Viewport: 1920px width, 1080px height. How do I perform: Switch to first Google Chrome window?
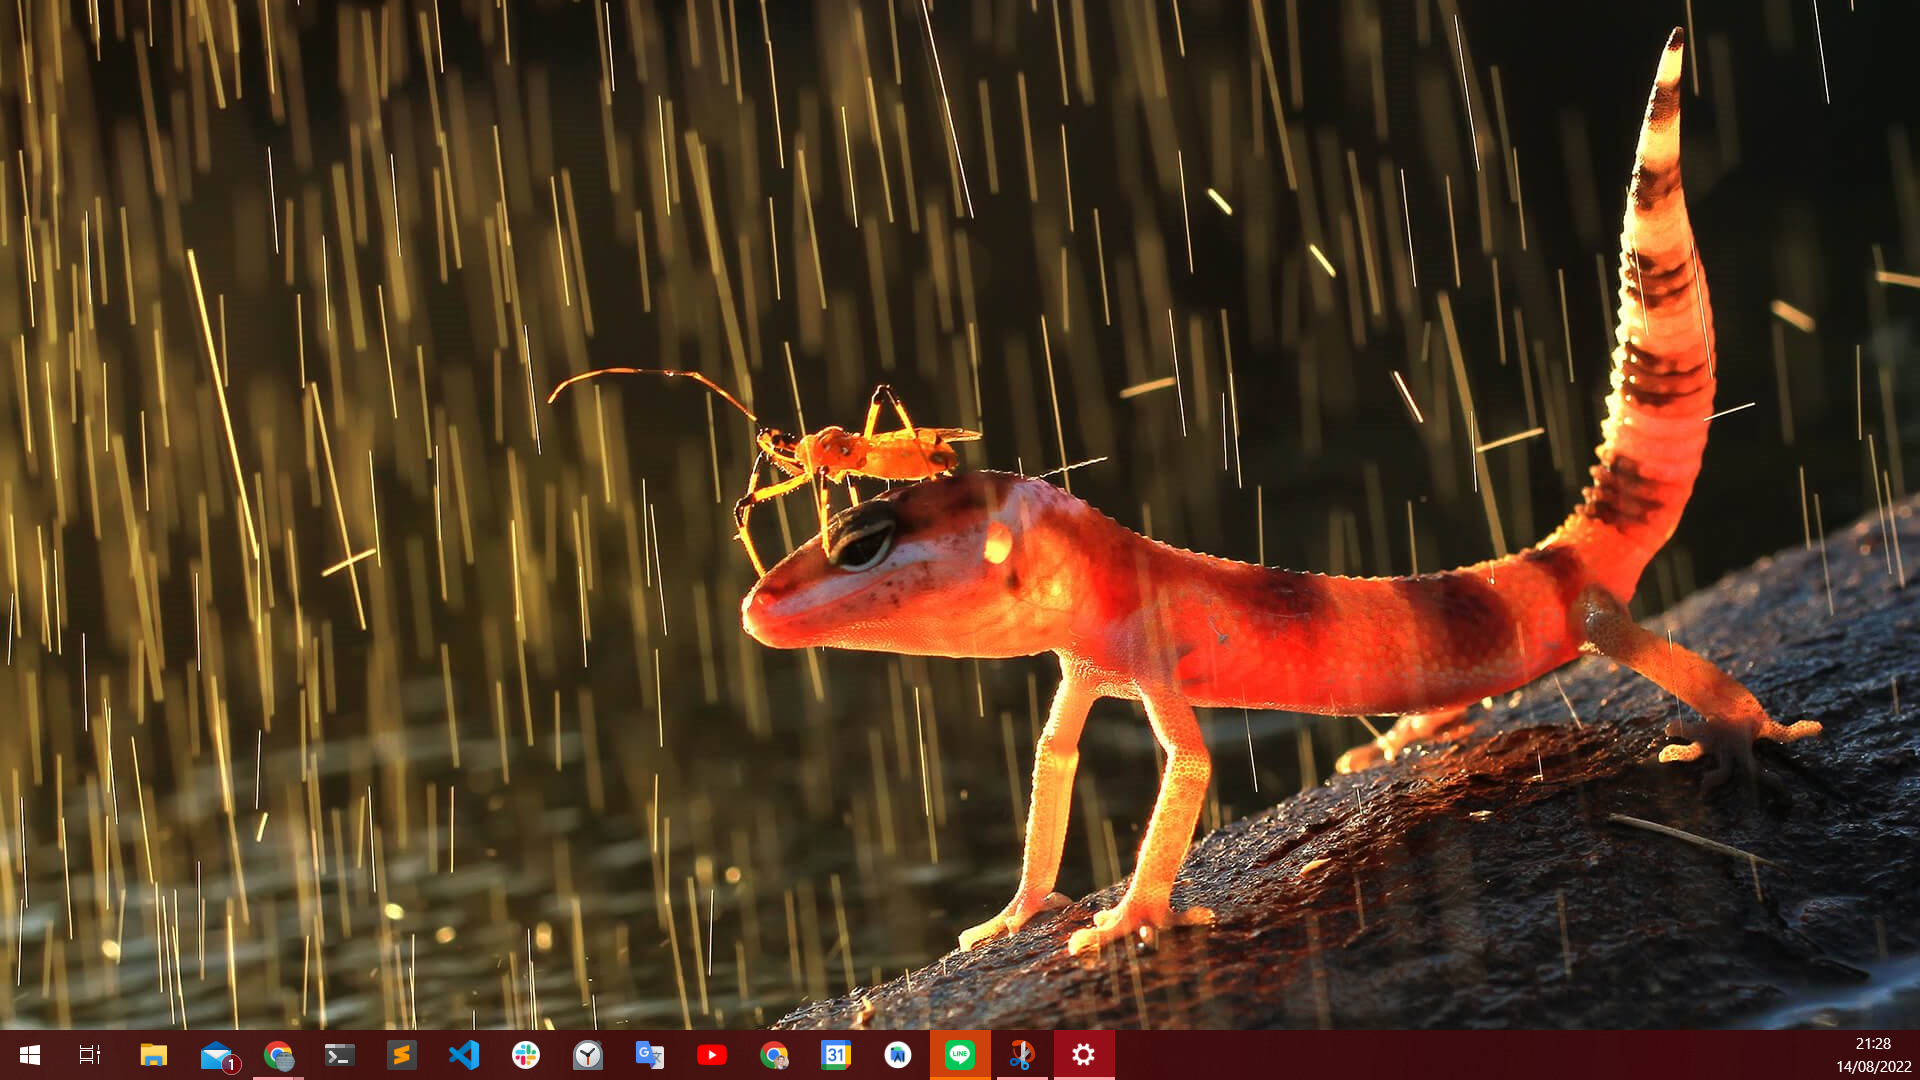point(278,1055)
